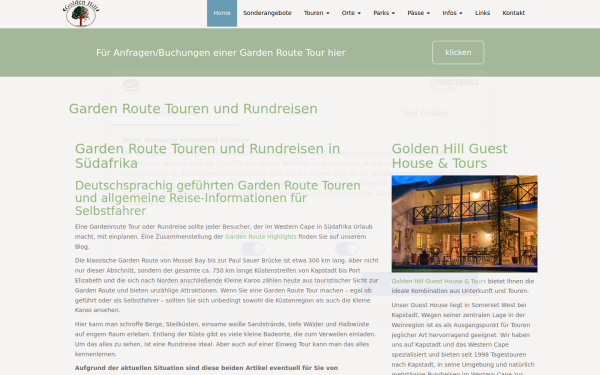Go to the Links page
Screen dimensions: 600x375
point(482,13)
